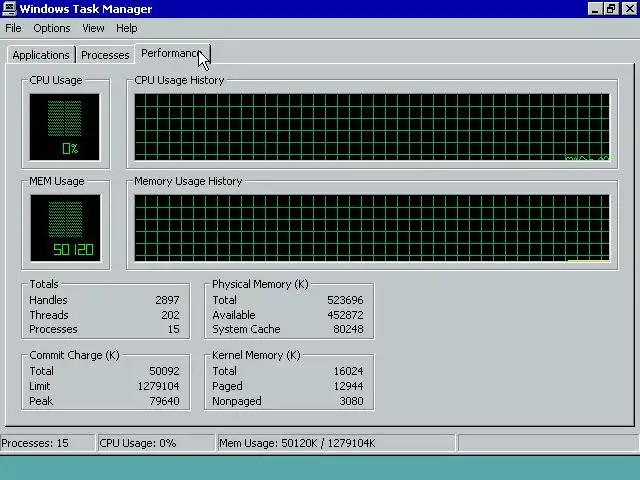Click Commit Charge Limit value 1279104
This screenshot has height=480, width=640.
coord(158,386)
